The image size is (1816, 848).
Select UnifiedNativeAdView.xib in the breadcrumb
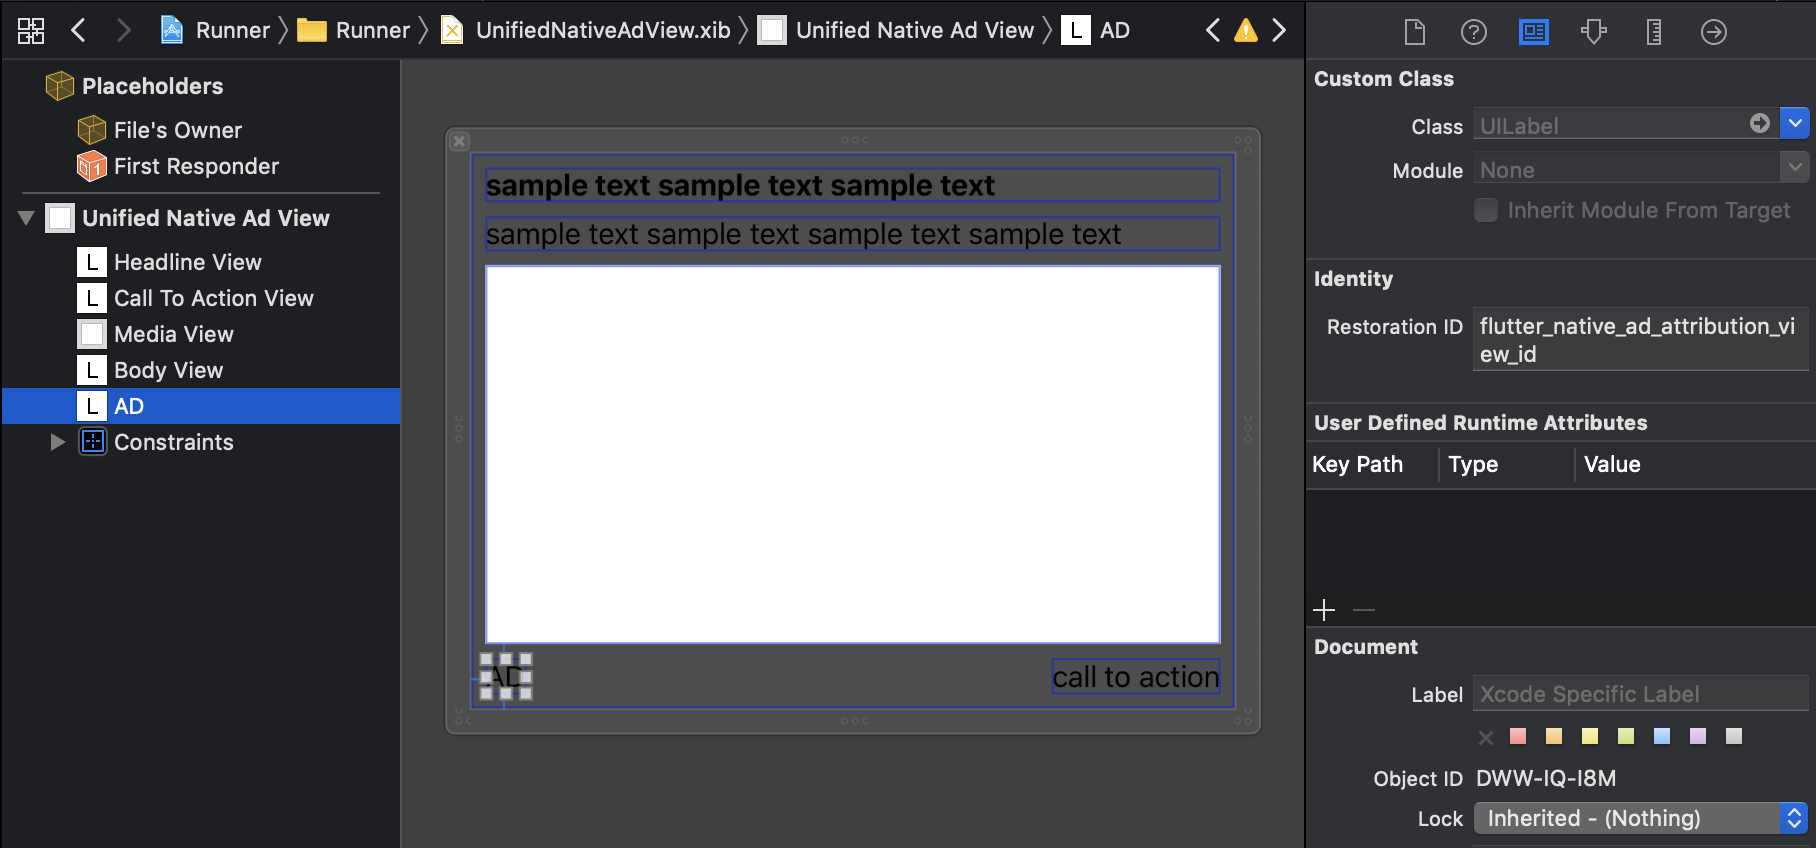(x=586, y=31)
